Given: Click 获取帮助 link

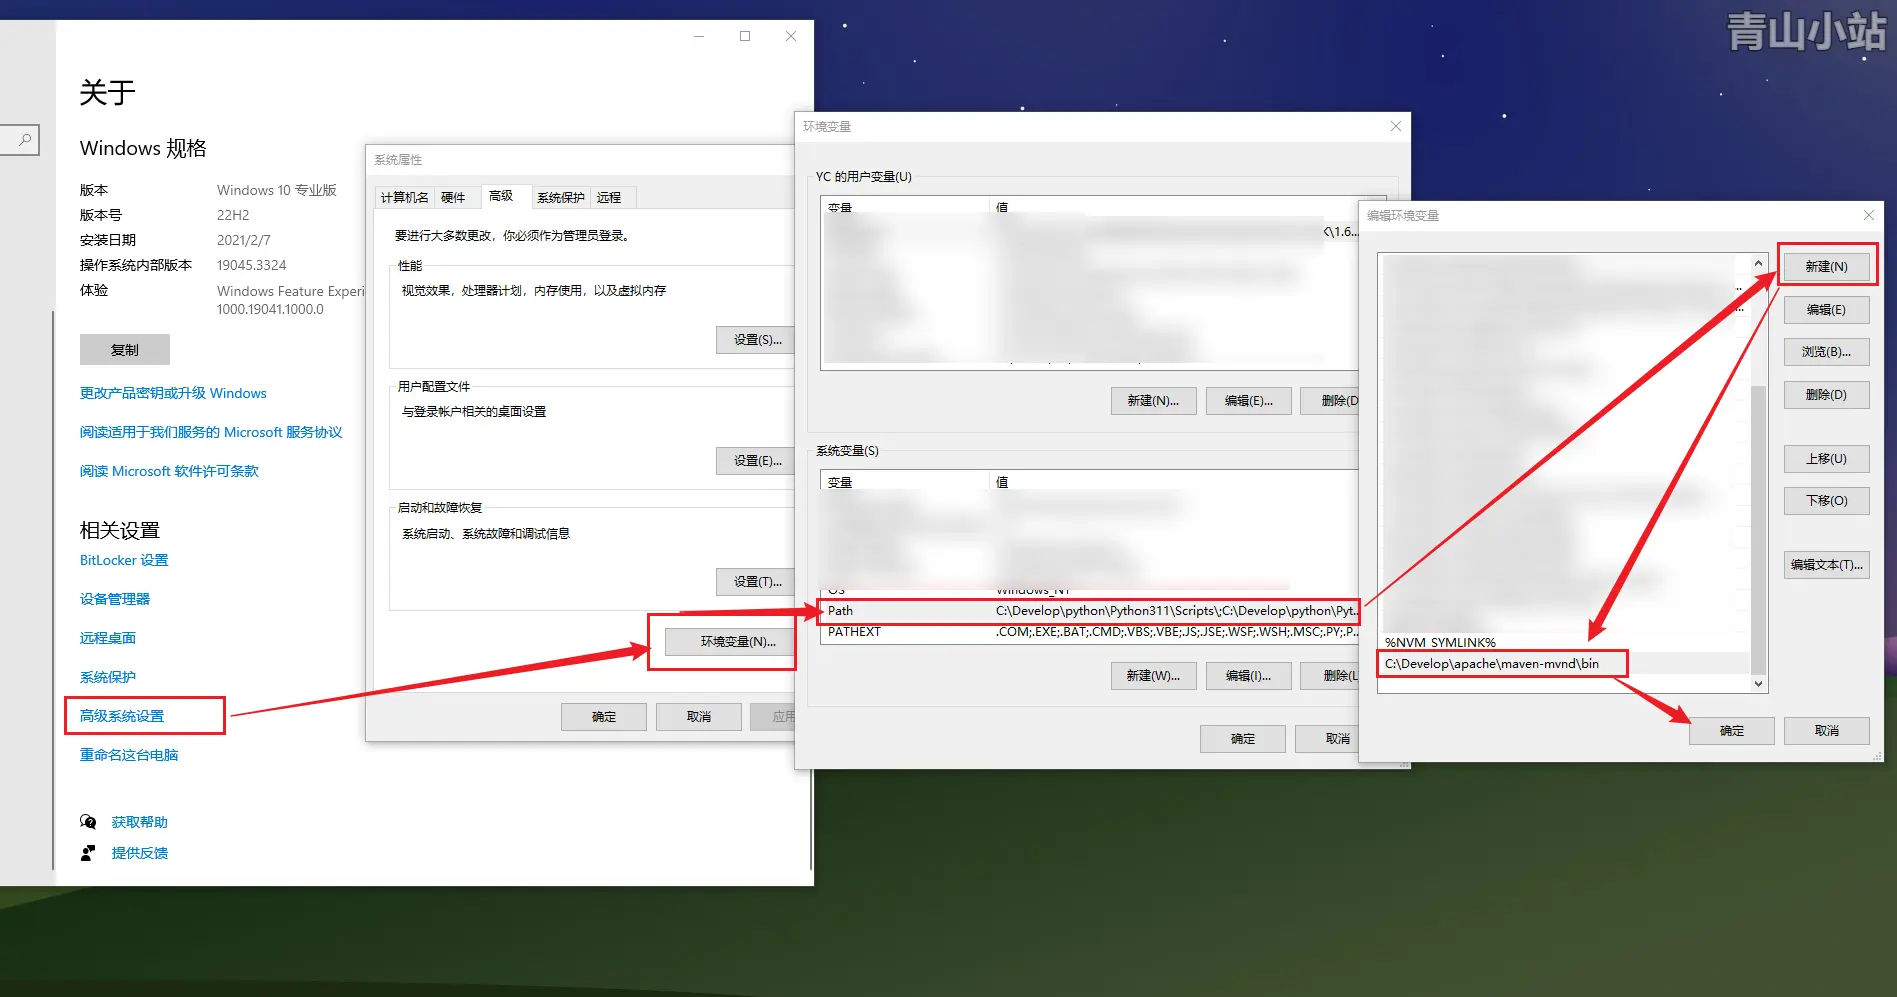Looking at the screenshot, I should coord(140,822).
